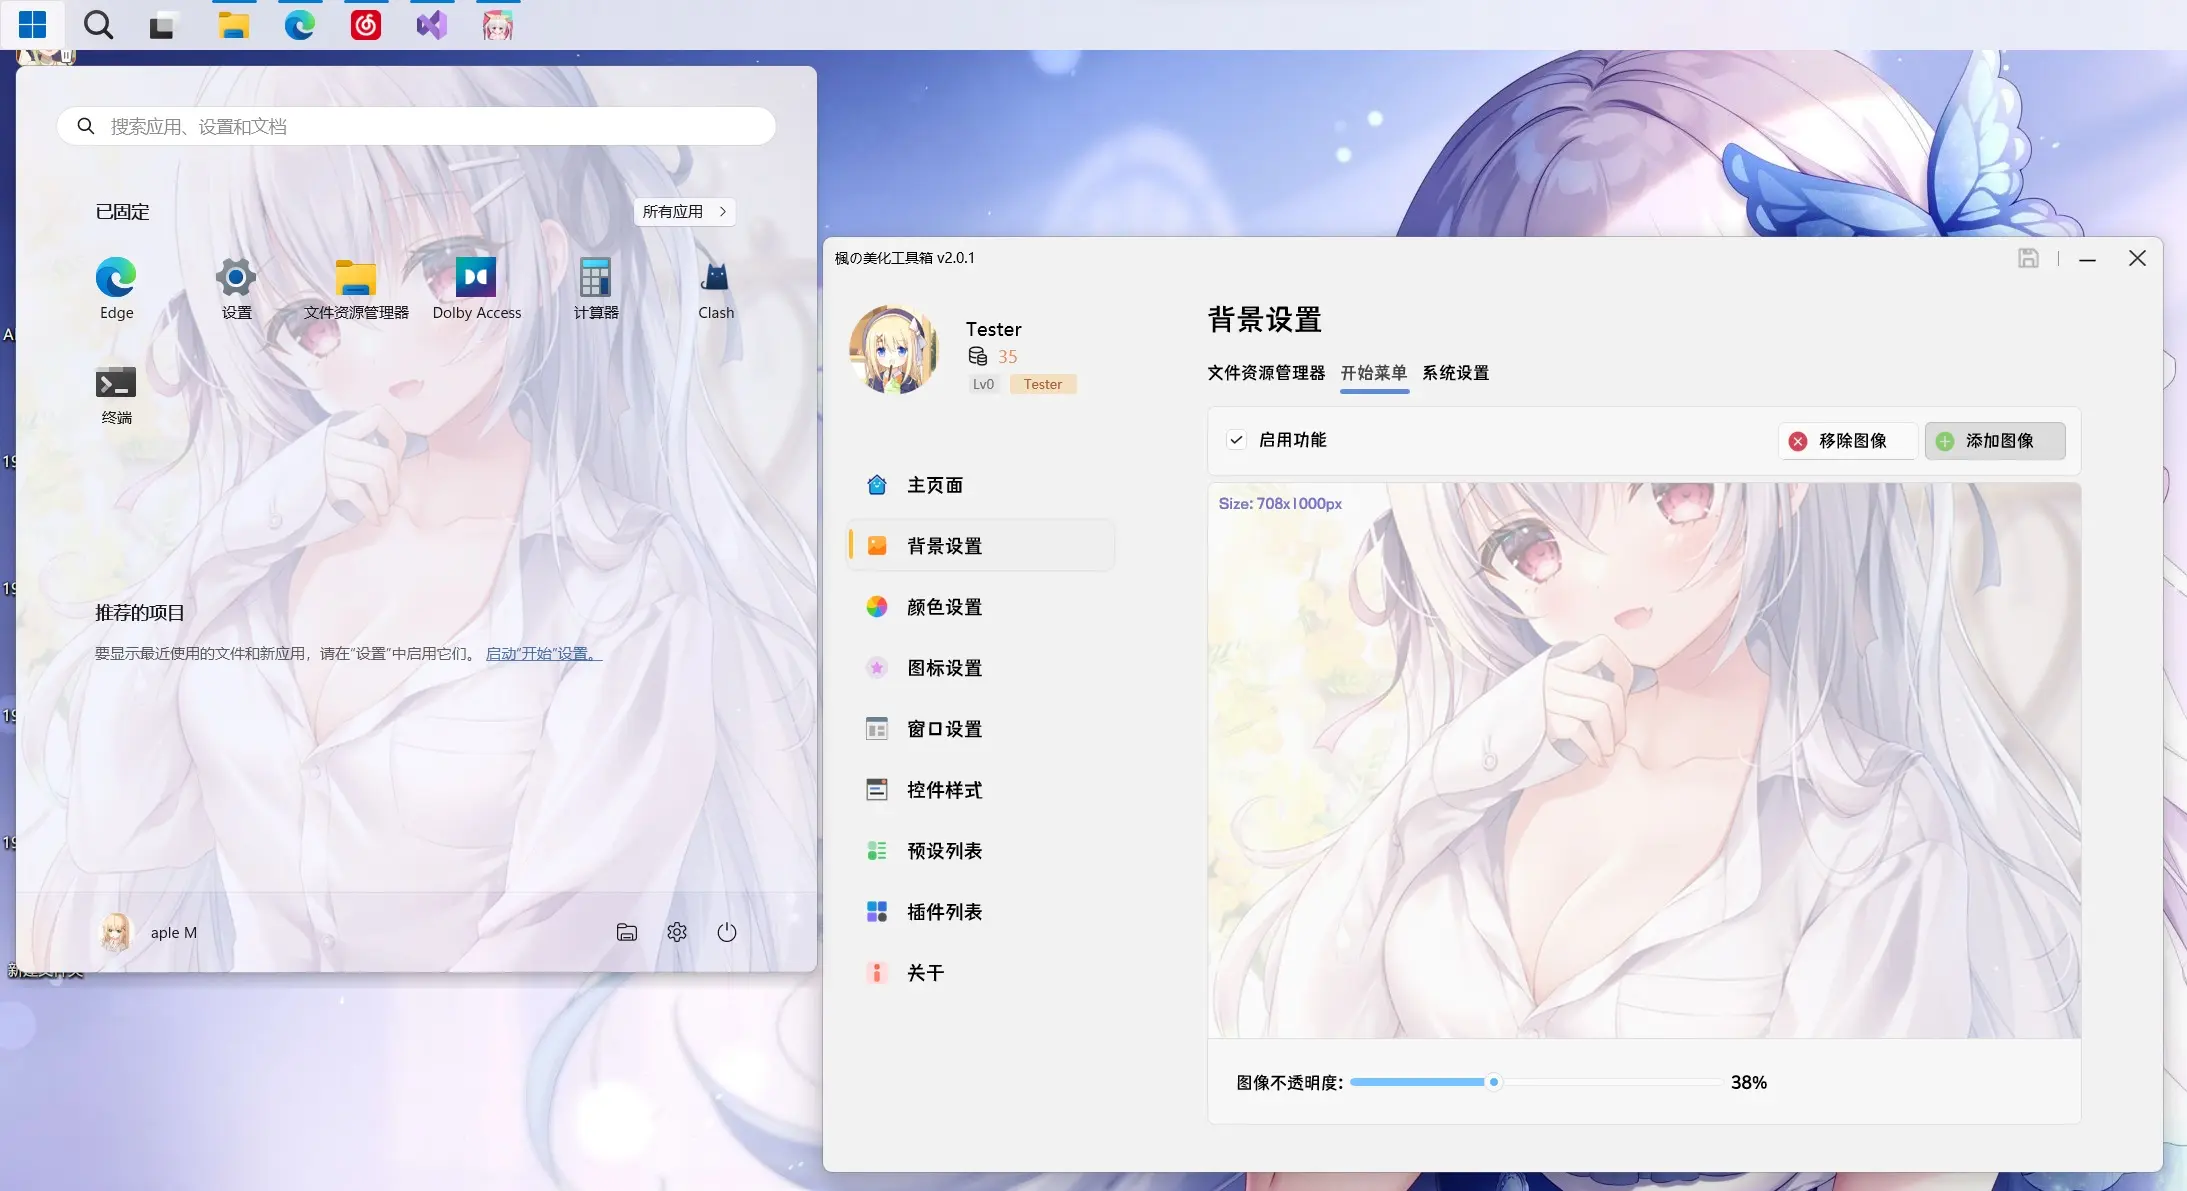Open 颜色设置 in the sidebar
The height and width of the screenshot is (1191, 2187).
[x=980, y=607]
